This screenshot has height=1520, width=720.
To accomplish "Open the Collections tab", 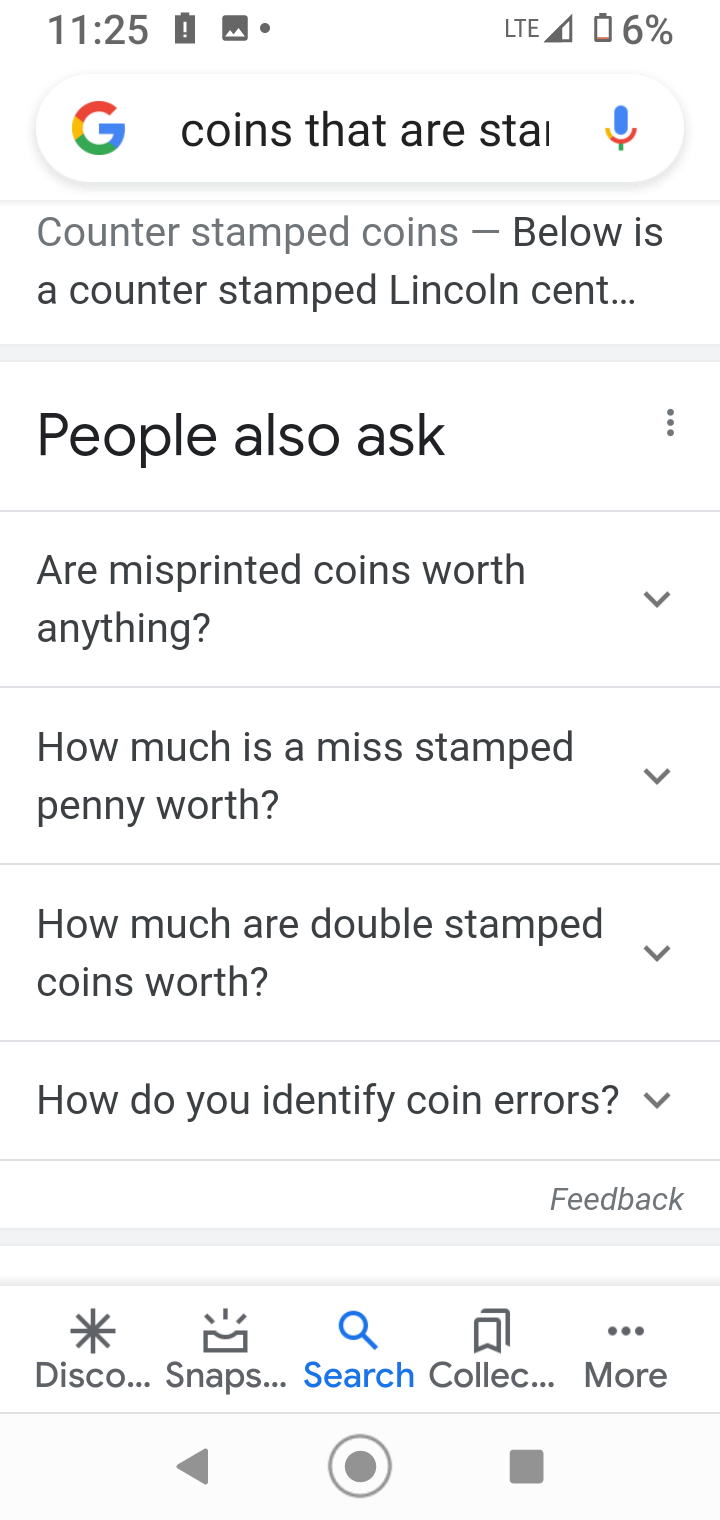I will tap(491, 1350).
